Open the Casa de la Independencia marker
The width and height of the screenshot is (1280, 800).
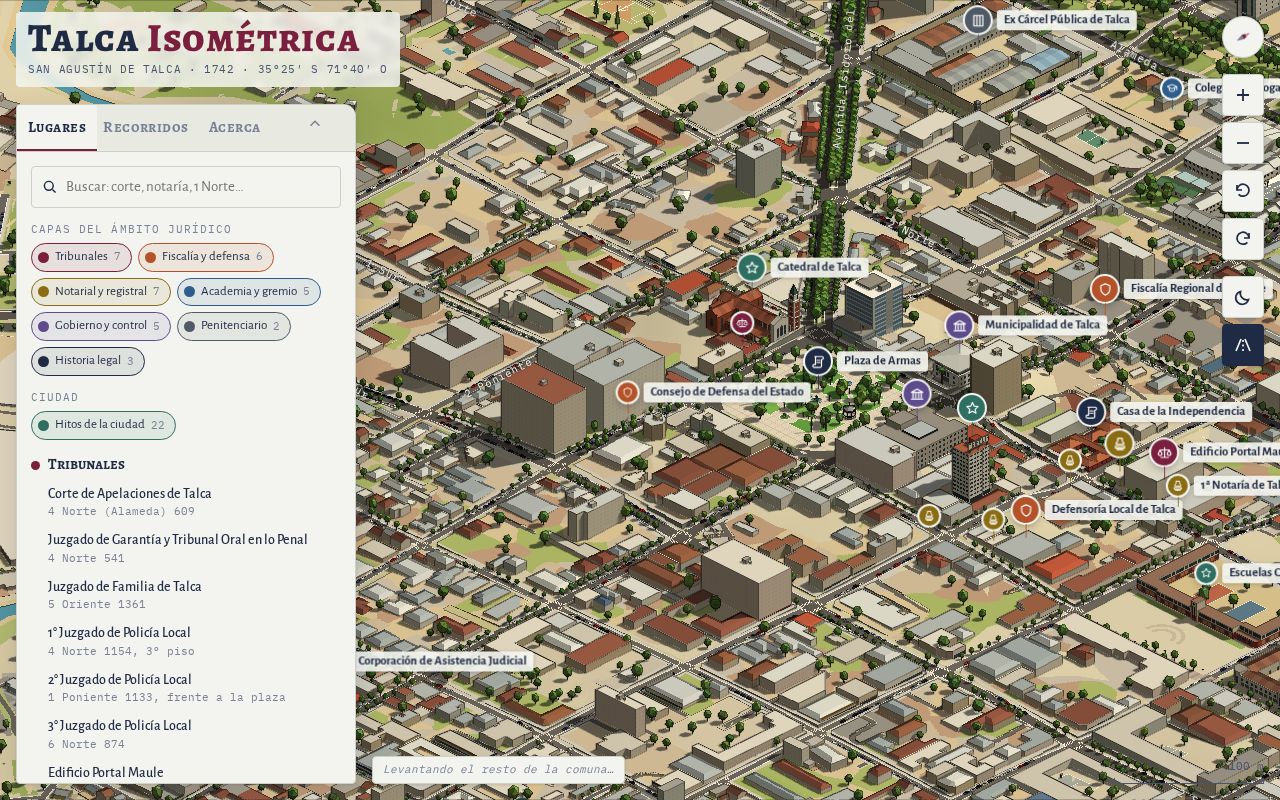[x=1091, y=411]
